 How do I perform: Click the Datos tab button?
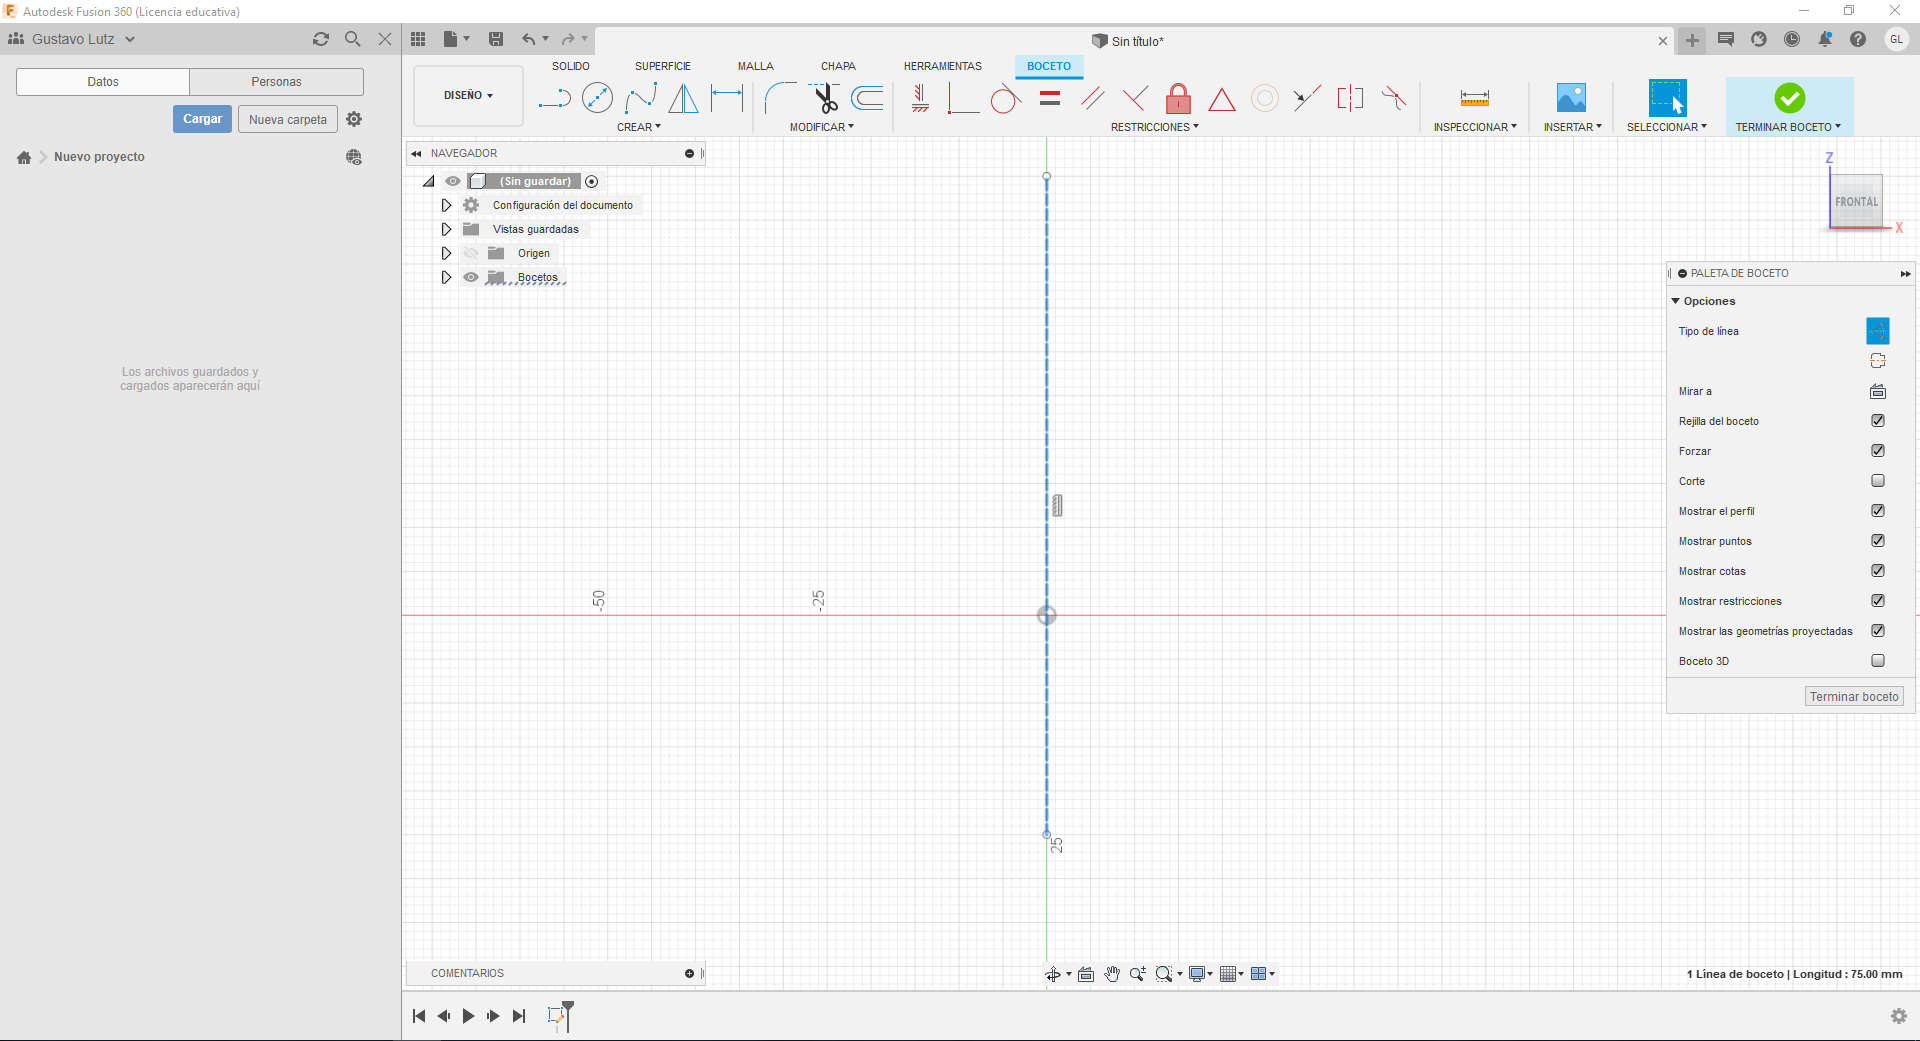pyautogui.click(x=103, y=82)
